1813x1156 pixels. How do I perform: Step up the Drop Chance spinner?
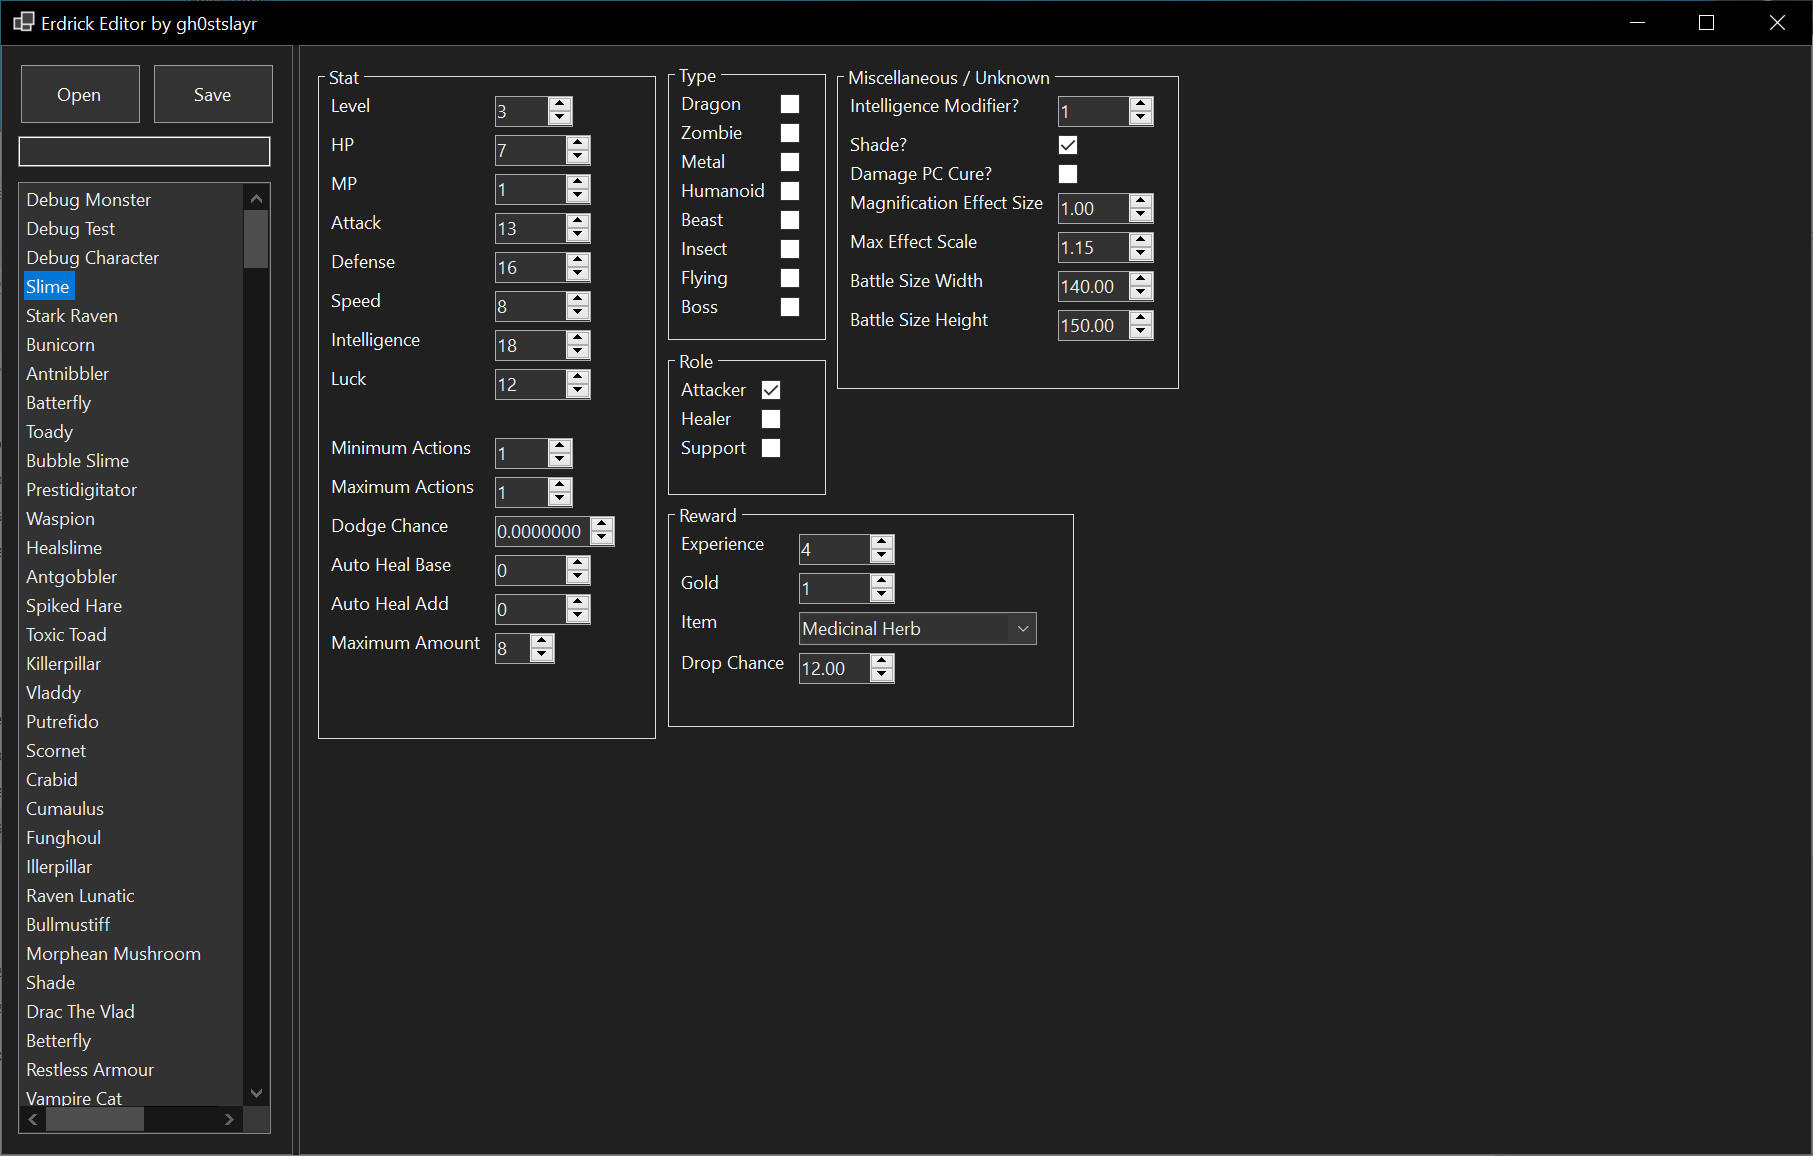[882, 662]
